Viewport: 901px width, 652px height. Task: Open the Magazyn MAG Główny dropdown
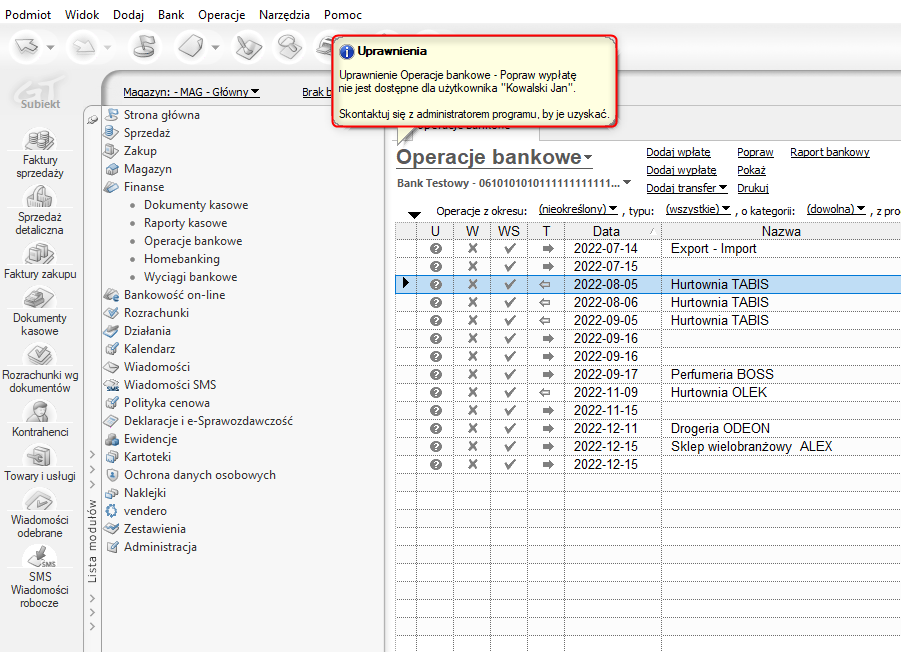pos(191,92)
